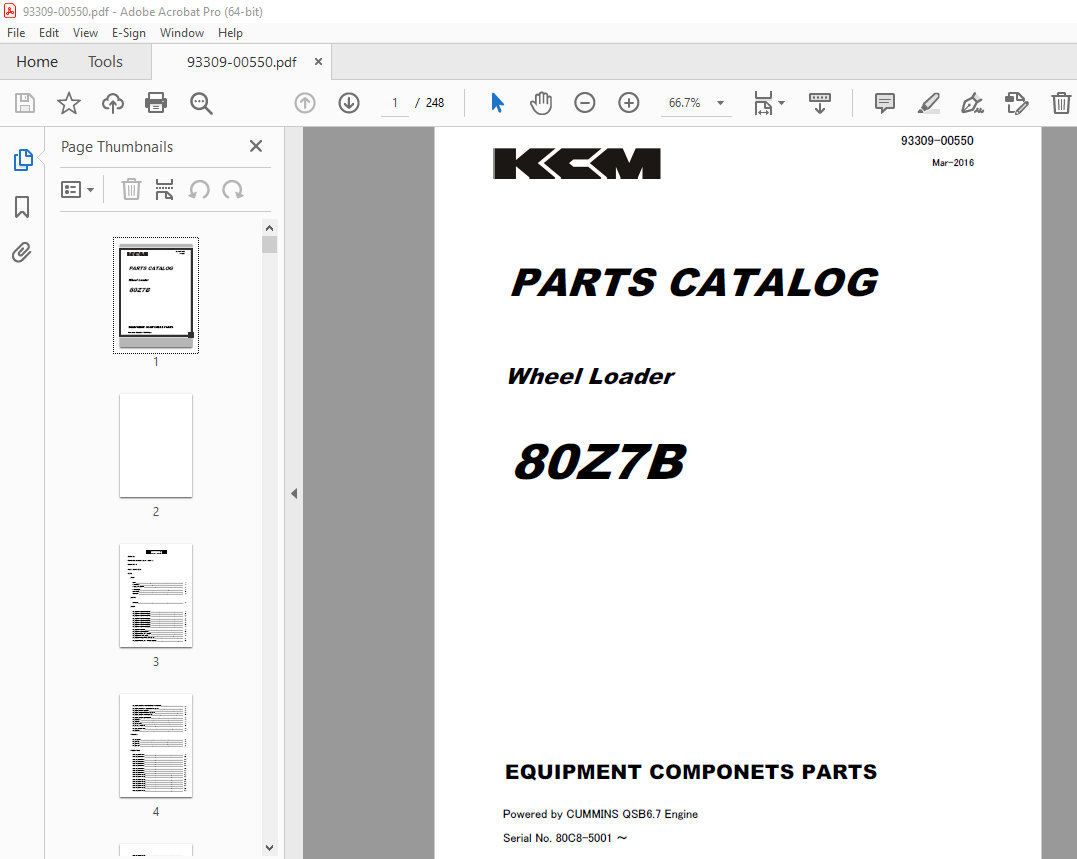Open the Help menu
1077x859 pixels.
[x=230, y=33]
